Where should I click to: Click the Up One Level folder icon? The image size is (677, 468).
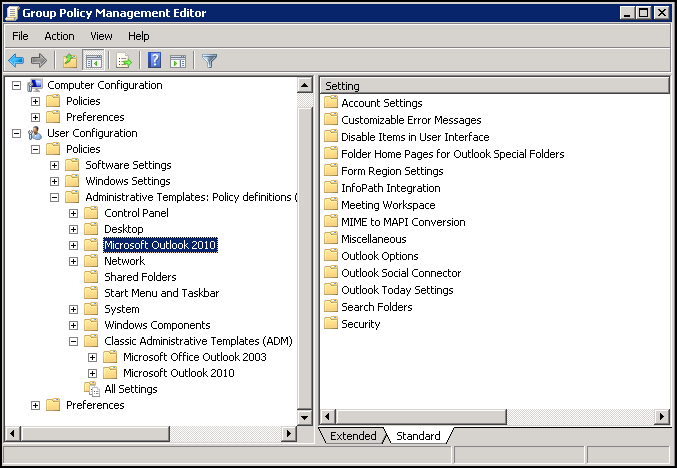(x=70, y=60)
